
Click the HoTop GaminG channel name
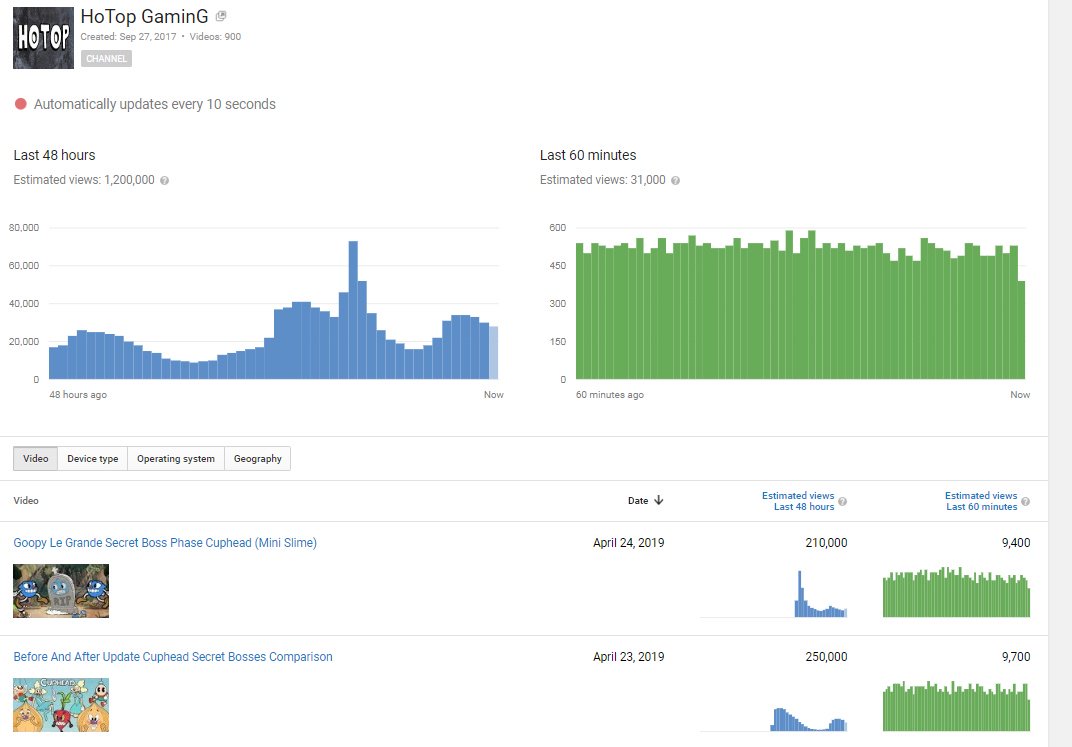click(x=144, y=16)
